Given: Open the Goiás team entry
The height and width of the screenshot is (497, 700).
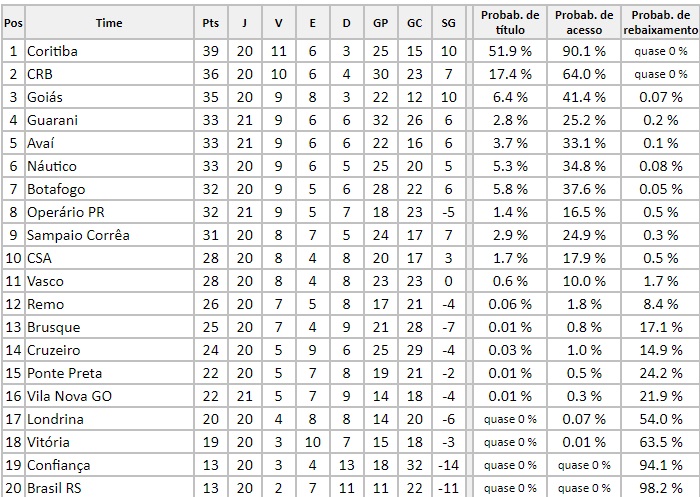Looking at the screenshot, I should (47, 97).
